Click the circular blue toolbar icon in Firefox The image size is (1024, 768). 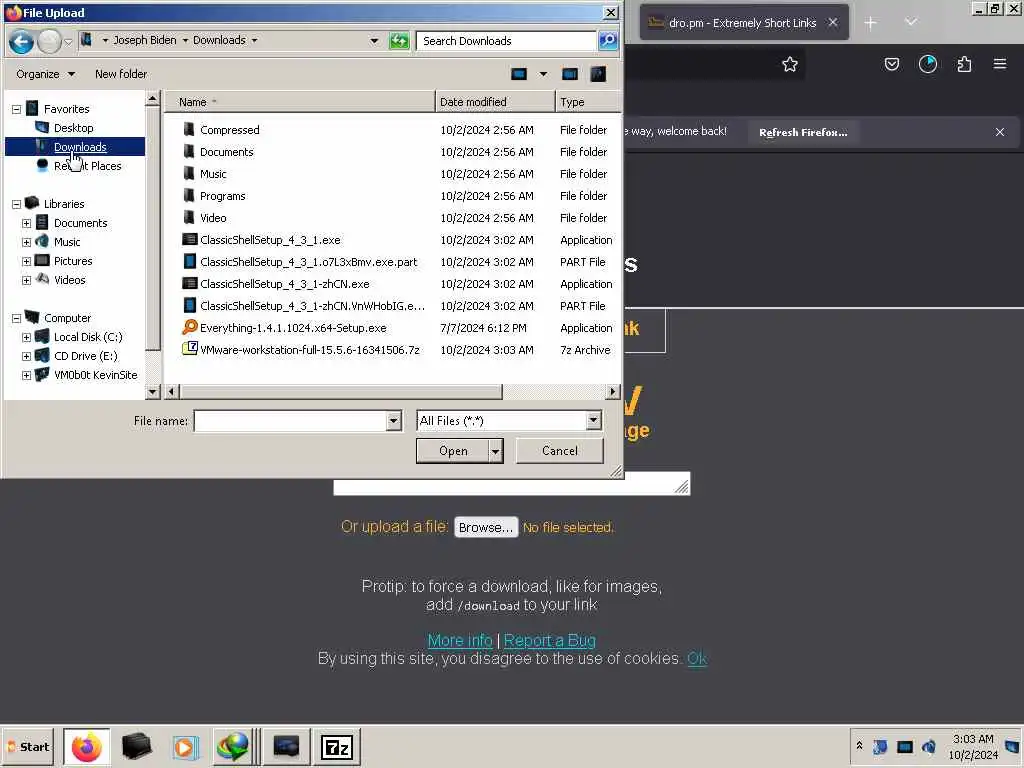point(927,64)
